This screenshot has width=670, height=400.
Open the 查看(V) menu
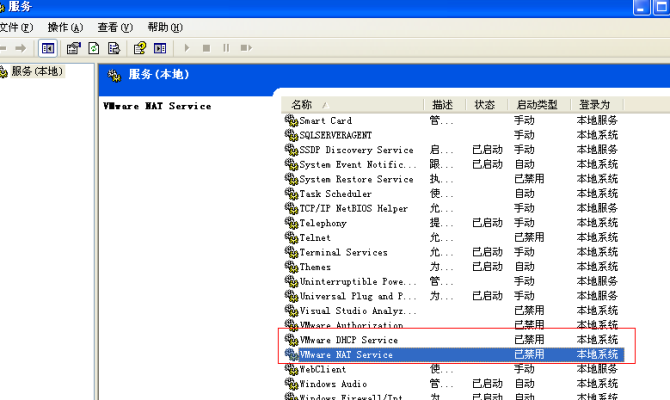click(x=115, y=28)
